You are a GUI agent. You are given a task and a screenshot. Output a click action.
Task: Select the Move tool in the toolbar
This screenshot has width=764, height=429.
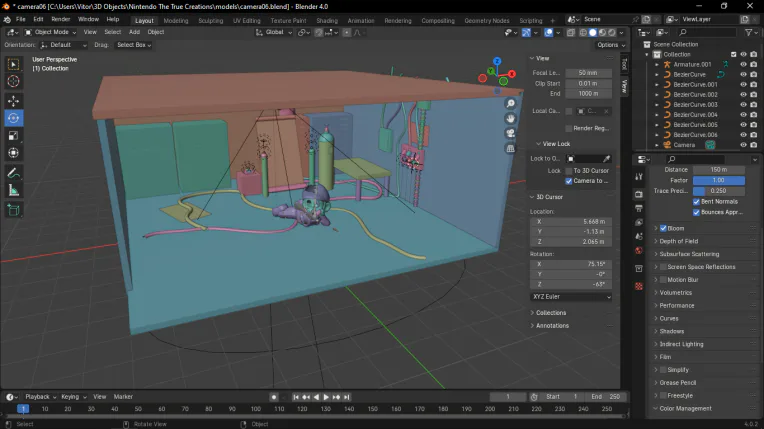(x=14, y=101)
